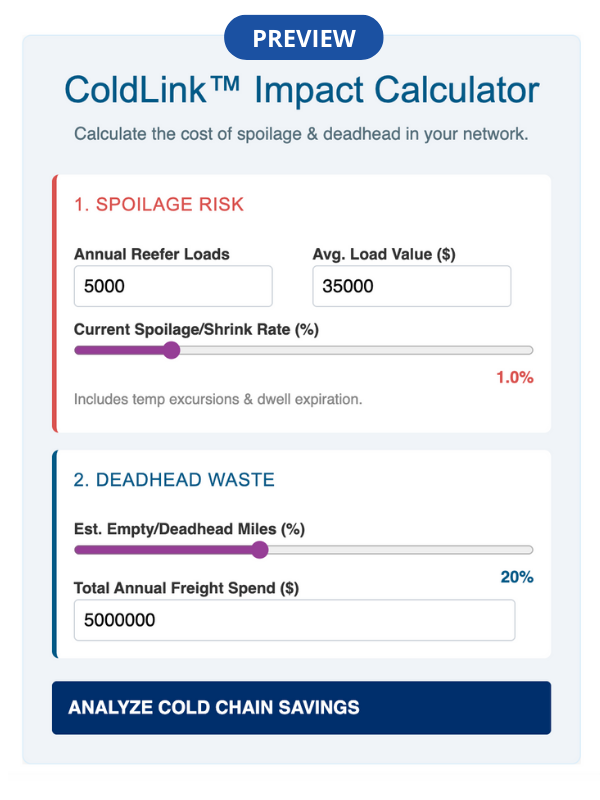Click the Est. Empty/Deadhead Miles (%) label
The width and height of the screenshot is (600, 800).
(189, 528)
